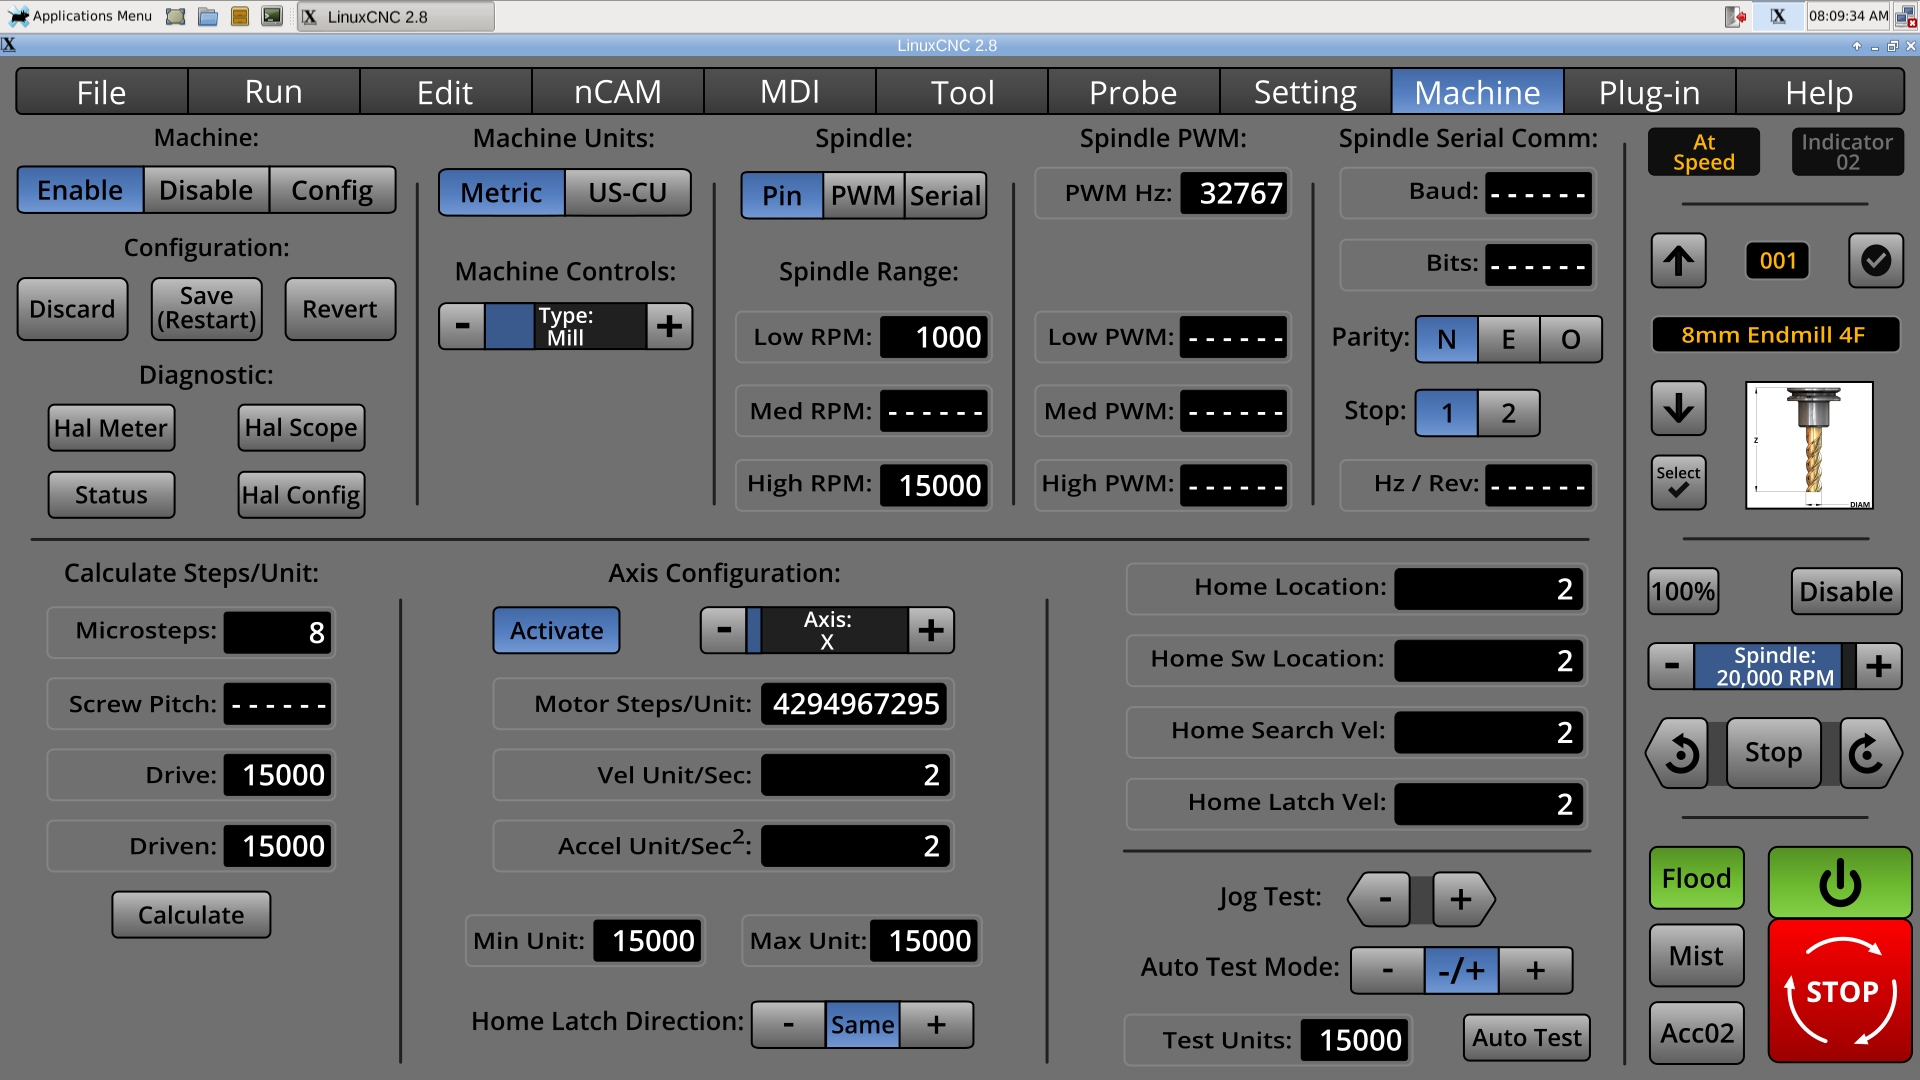Edit the Microsteps value field
The image size is (1920, 1080).
(x=277, y=632)
